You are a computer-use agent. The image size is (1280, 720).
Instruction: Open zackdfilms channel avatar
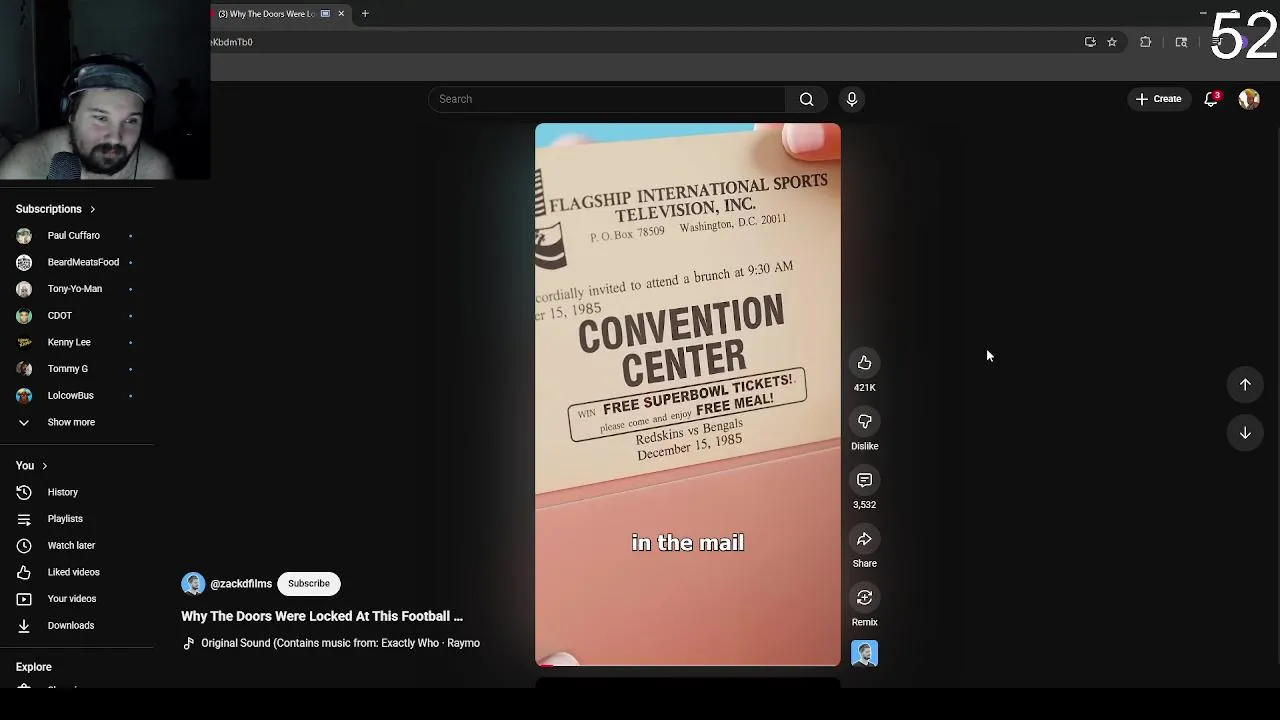pyautogui.click(x=193, y=584)
